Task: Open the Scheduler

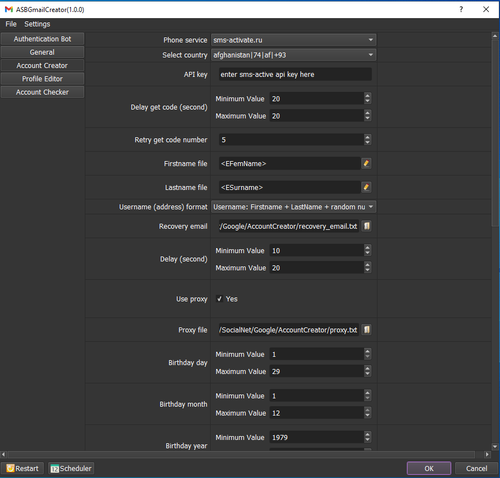Action: 71,468
